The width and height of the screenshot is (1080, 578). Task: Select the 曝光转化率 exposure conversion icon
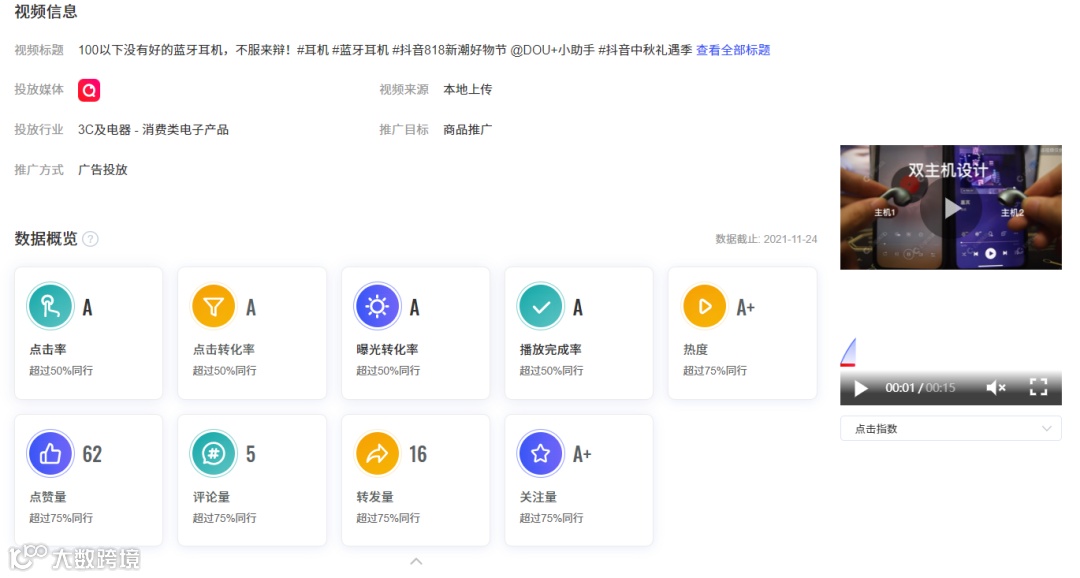coord(378,306)
